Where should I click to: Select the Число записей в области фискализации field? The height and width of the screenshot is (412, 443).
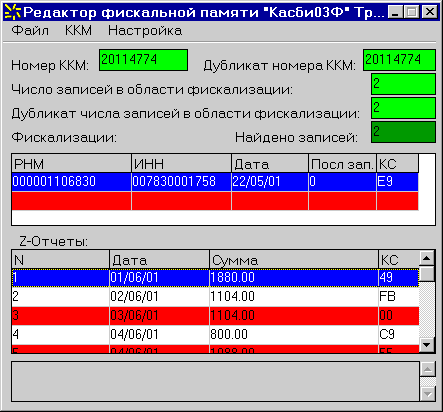(403, 84)
